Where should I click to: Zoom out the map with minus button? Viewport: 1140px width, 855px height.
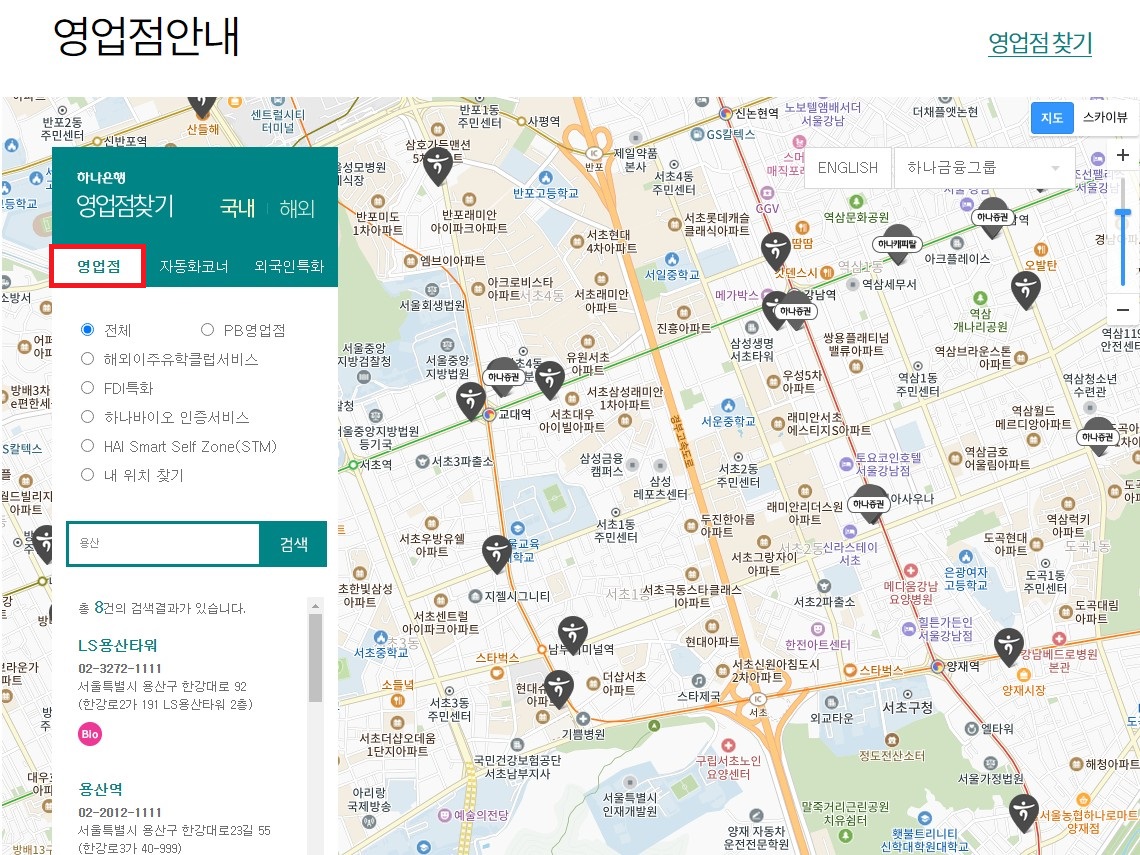1123,310
